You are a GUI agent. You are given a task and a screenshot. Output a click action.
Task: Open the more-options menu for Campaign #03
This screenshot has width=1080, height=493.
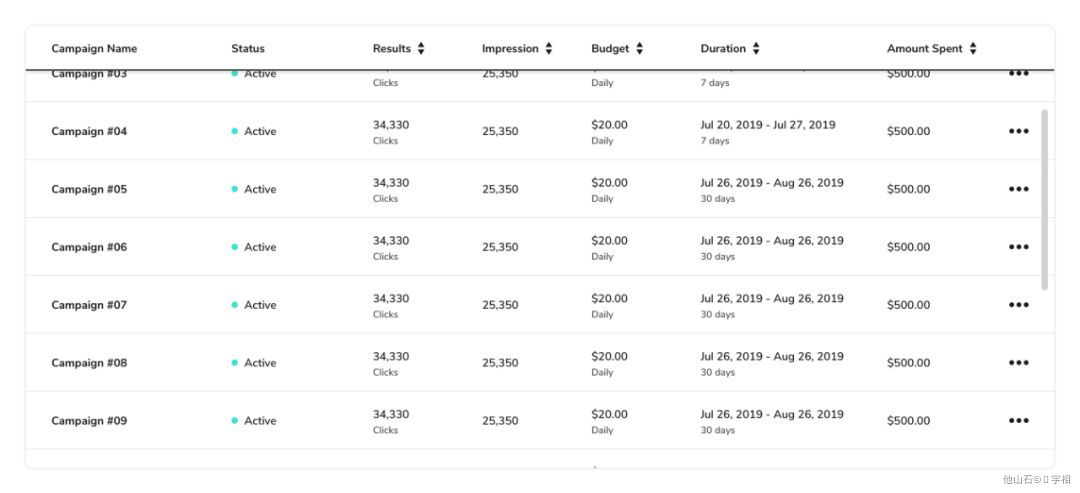click(1018, 75)
